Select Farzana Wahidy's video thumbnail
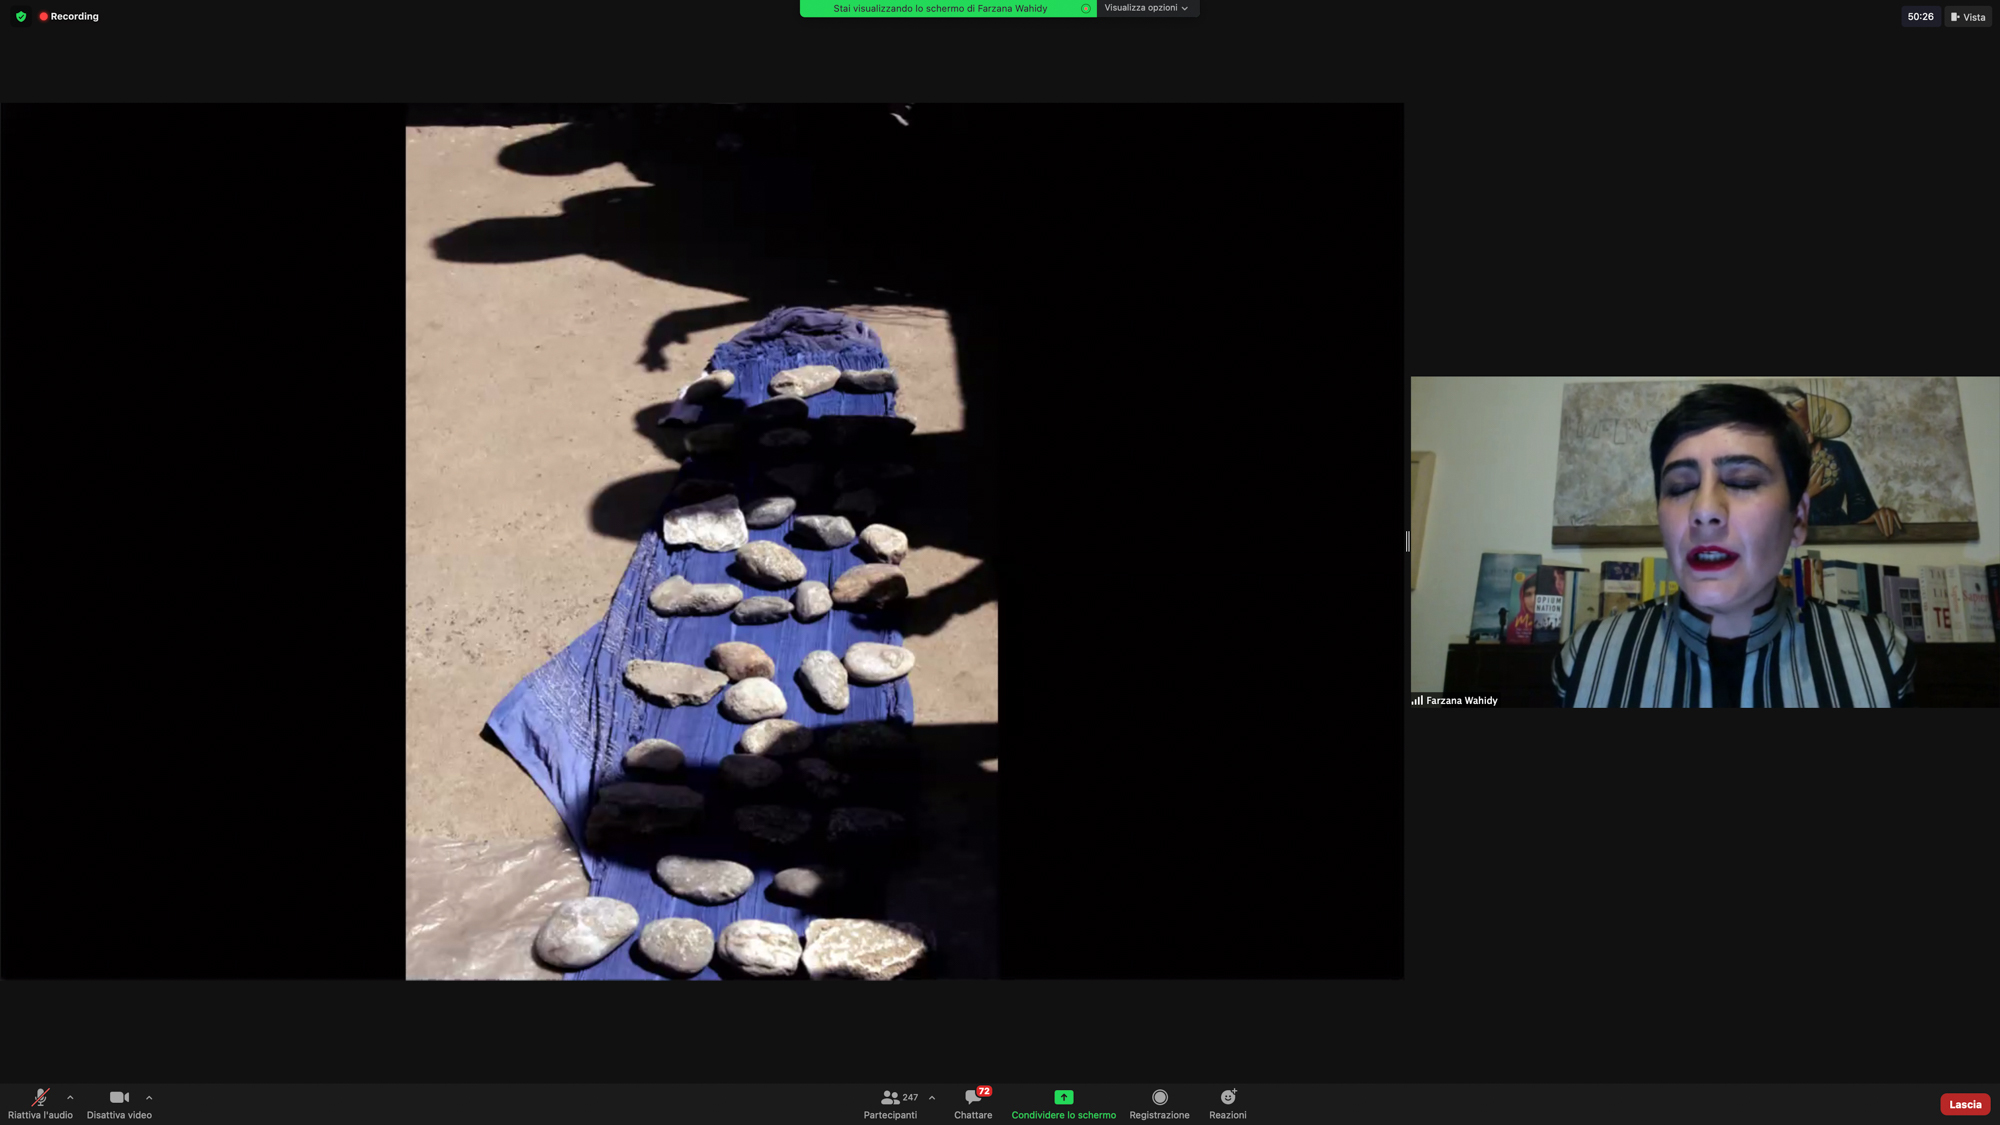 [1704, 541]
